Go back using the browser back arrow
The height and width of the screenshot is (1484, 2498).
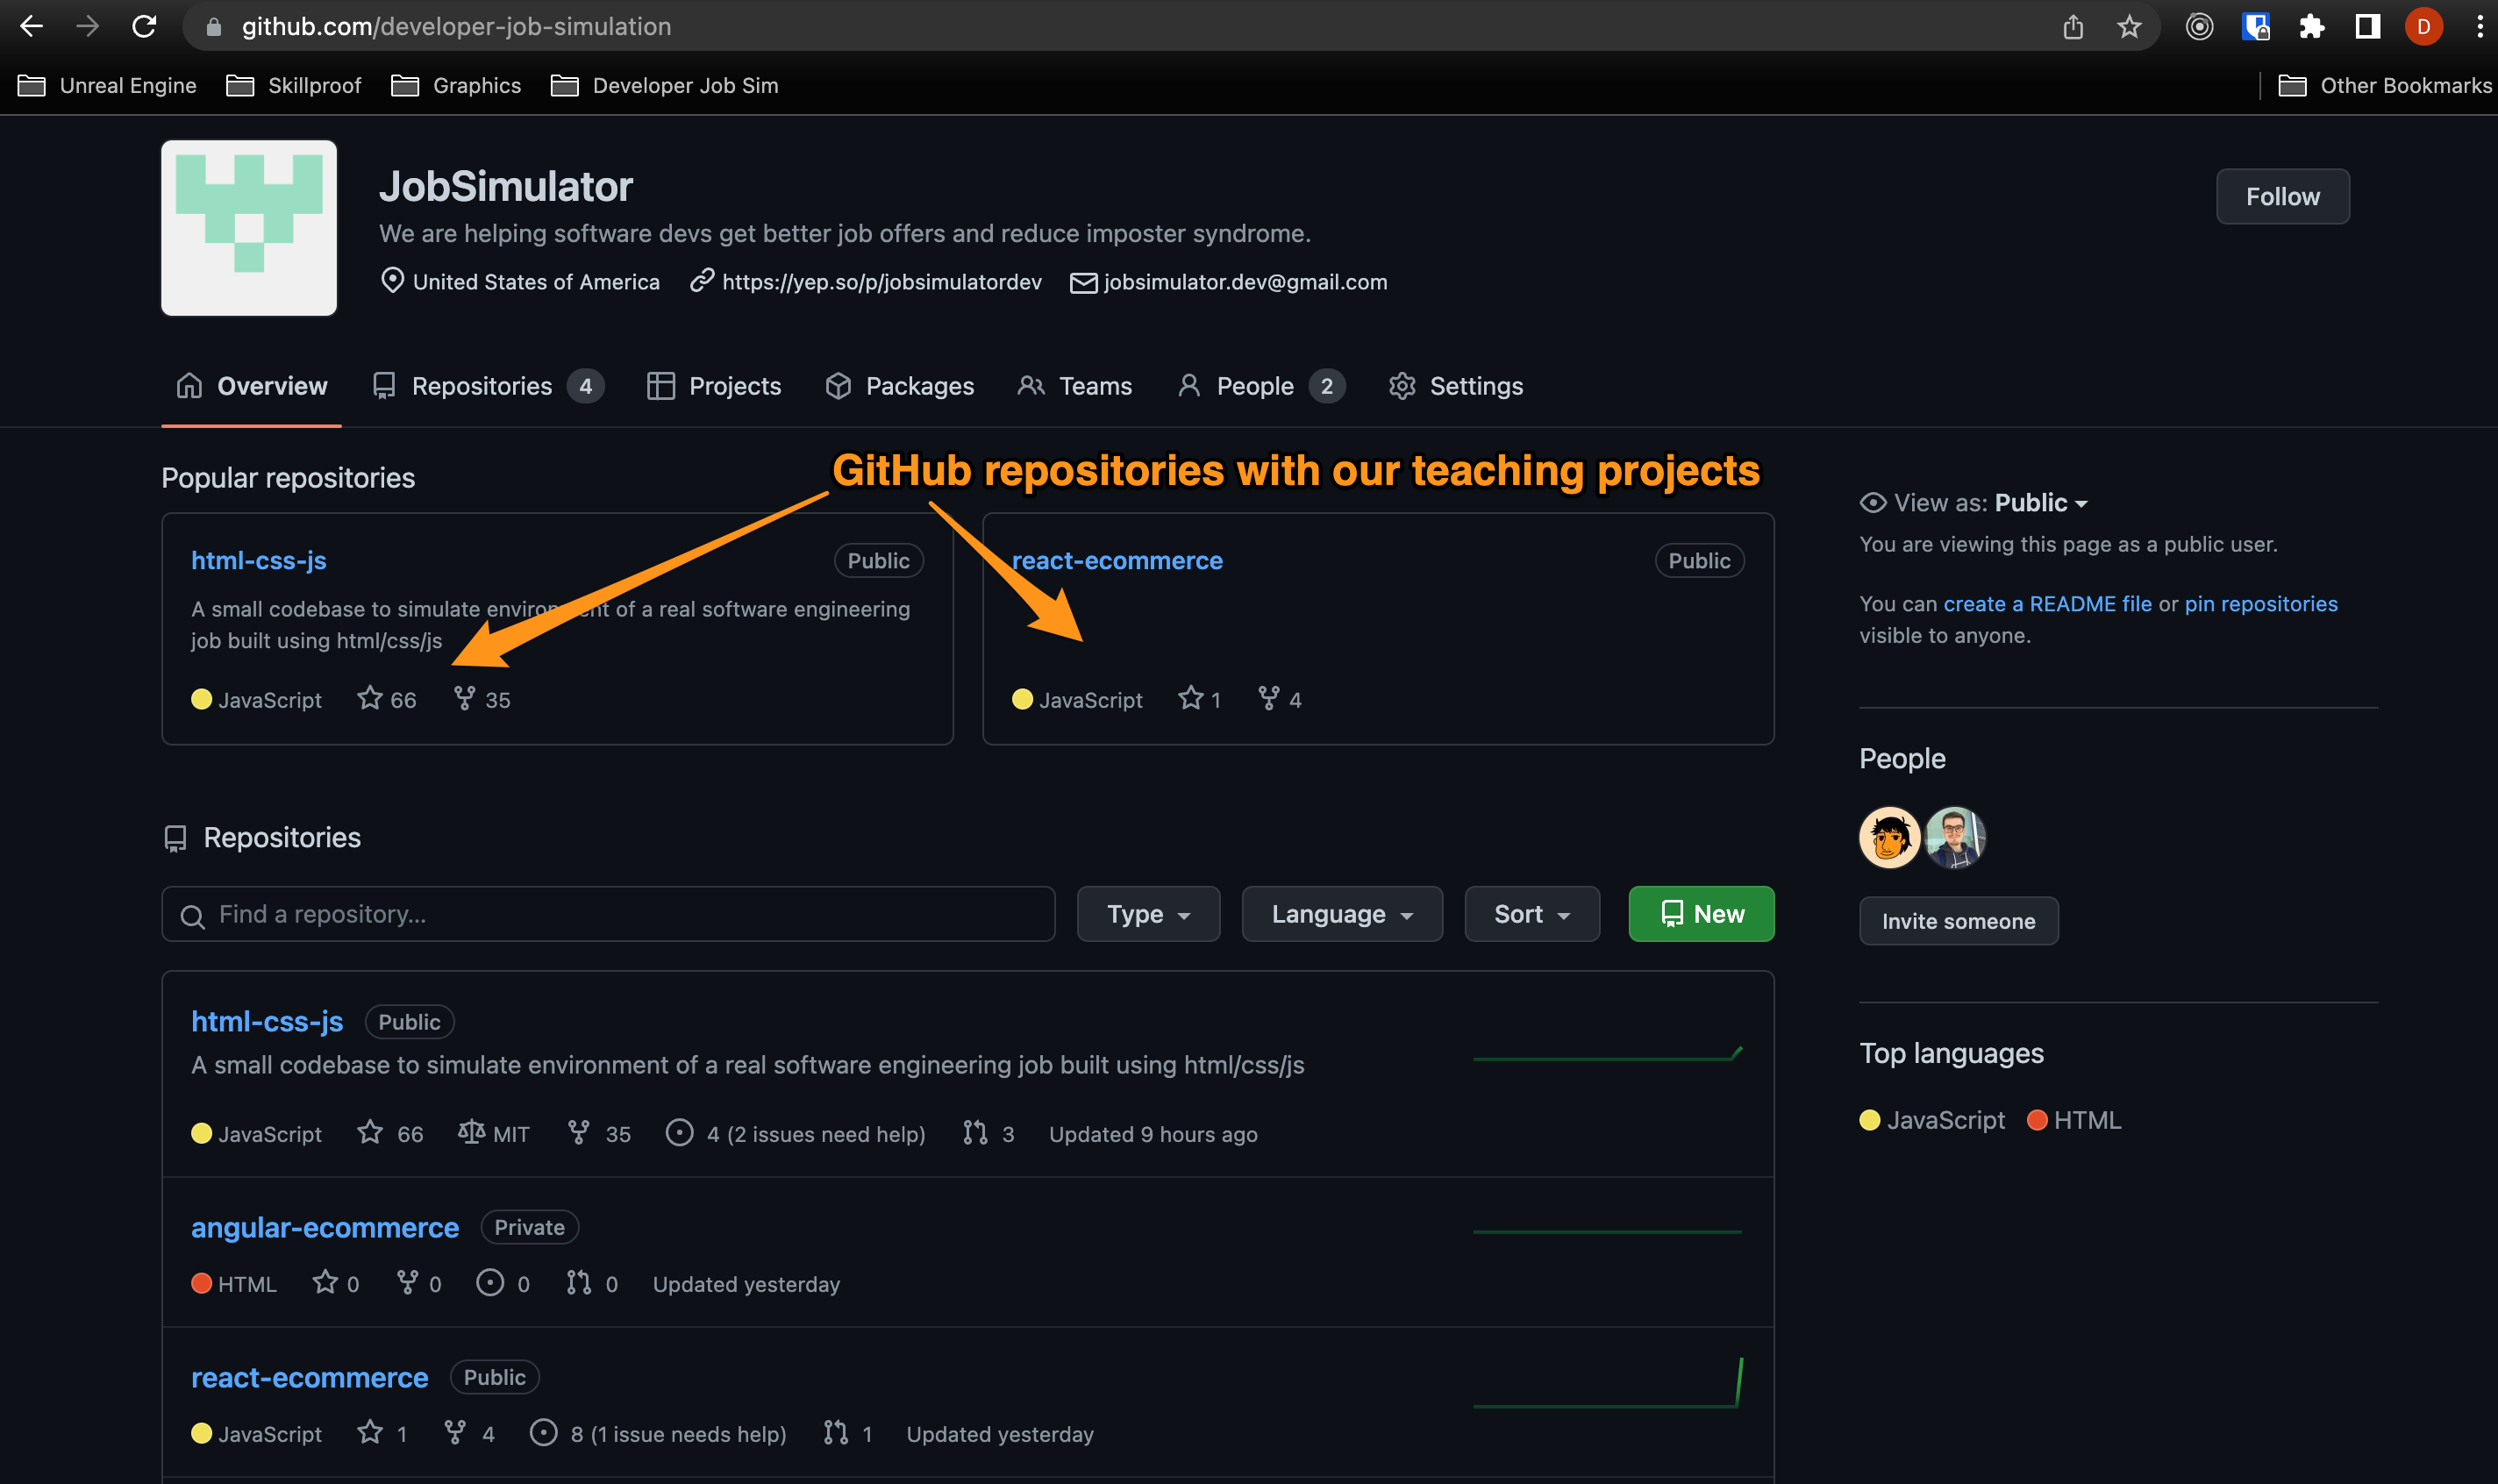(x=31, y=26)
